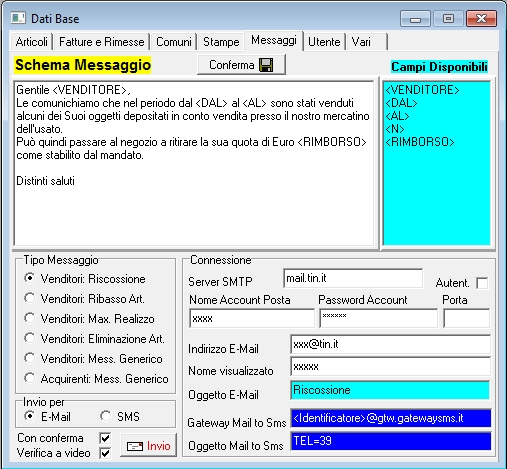Select Acquirenti: Mess. Generico radio button
This screenshot has width=507, height=469.
(x=29, y=378)
